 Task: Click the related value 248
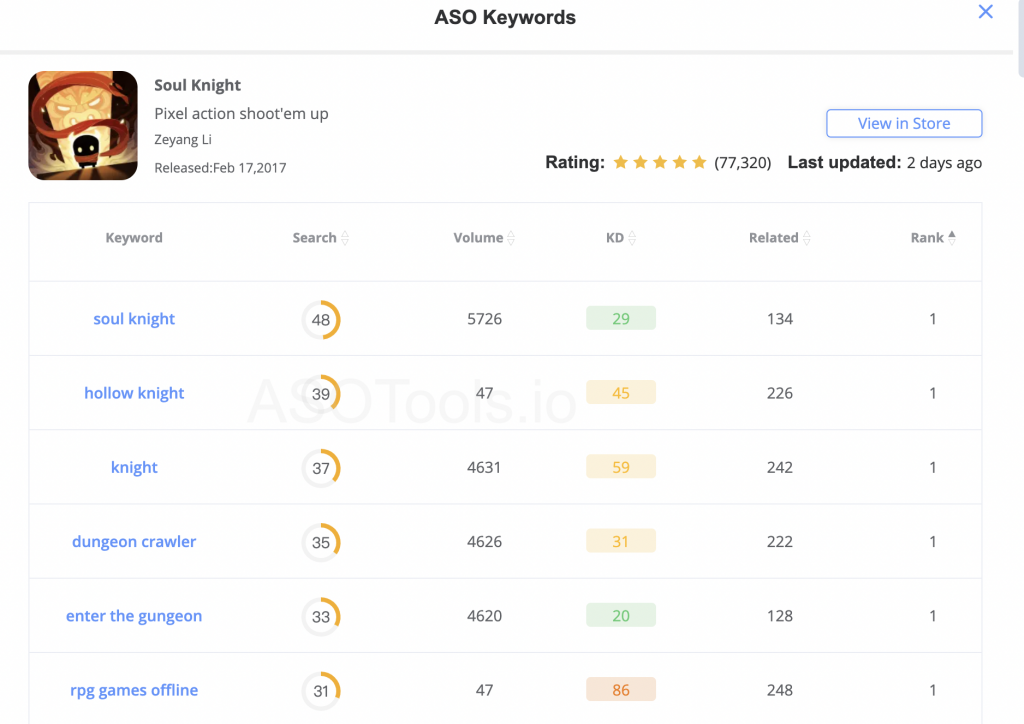pyautogui.click(x=780, y=690)
